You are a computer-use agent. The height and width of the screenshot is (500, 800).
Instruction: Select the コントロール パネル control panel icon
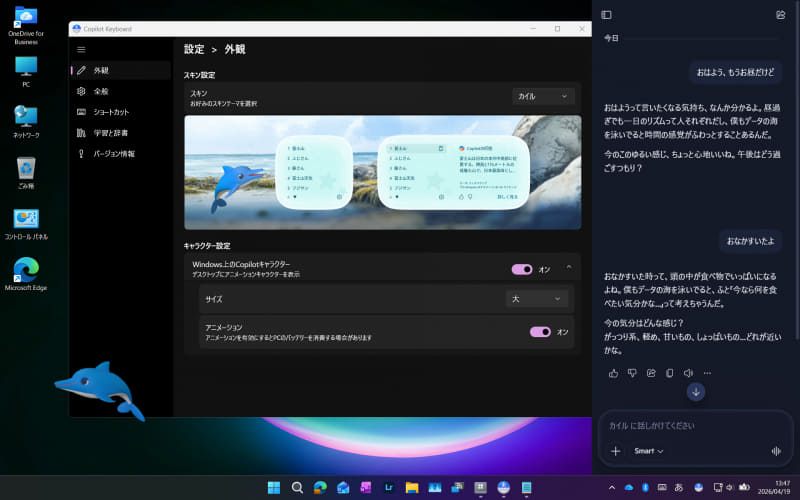26,224
